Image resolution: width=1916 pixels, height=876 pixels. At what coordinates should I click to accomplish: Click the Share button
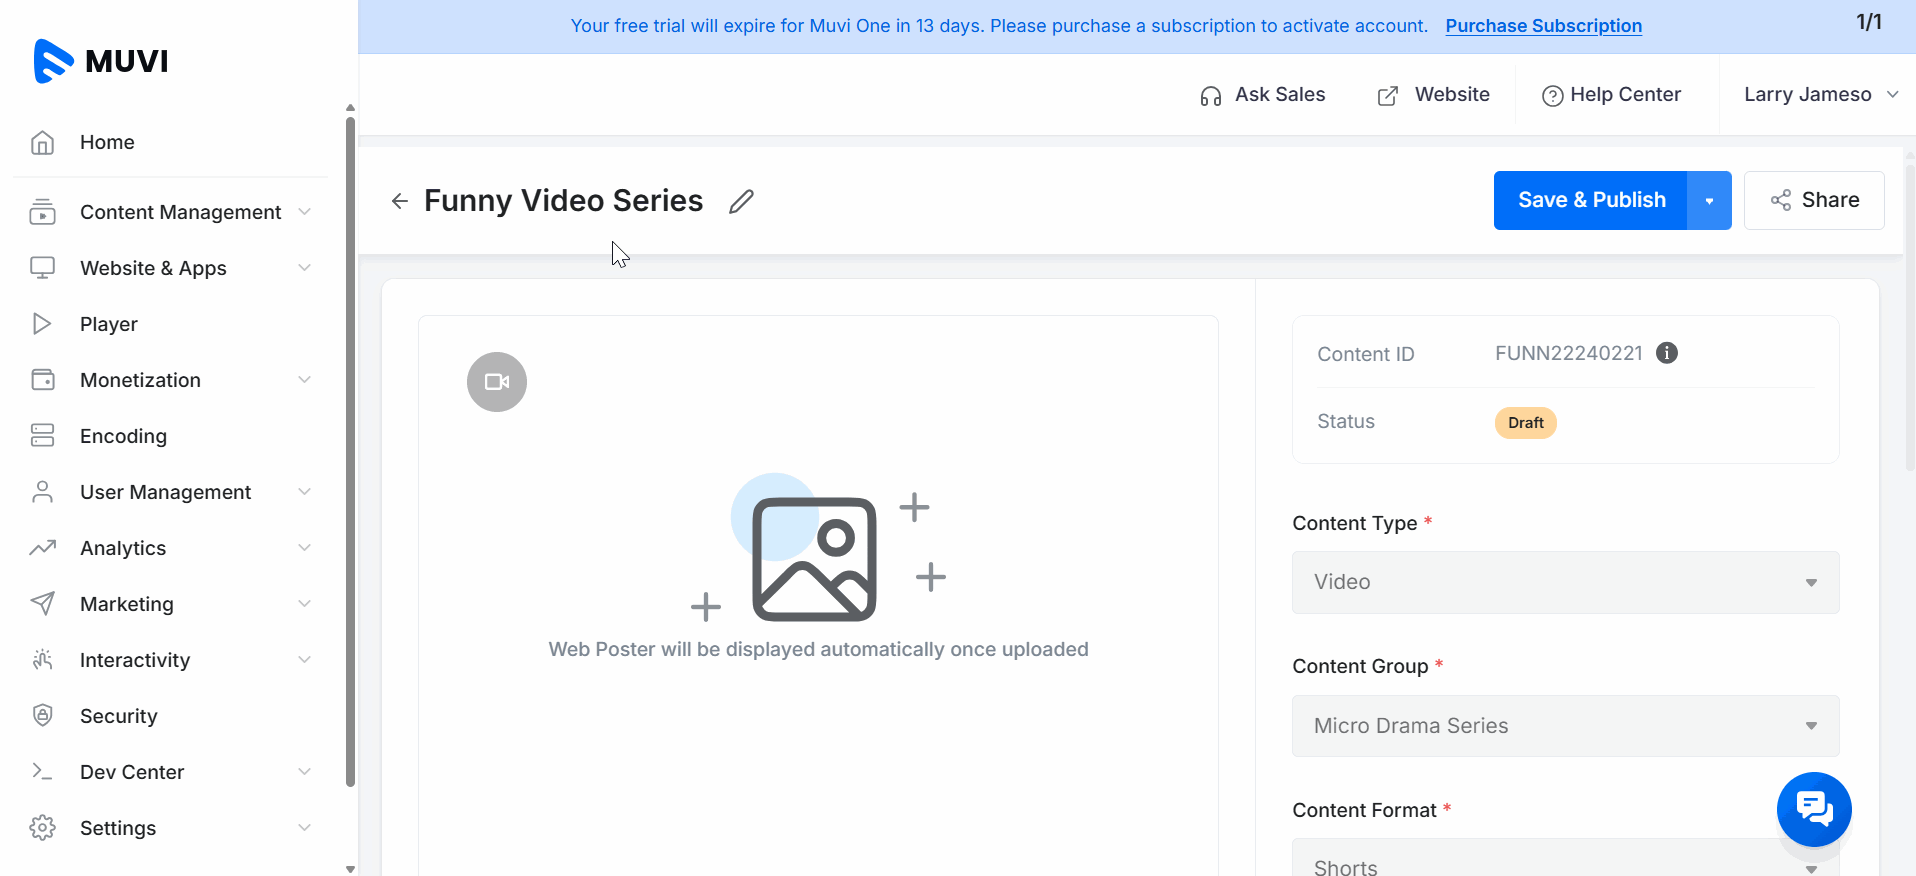click(1814, 201)
